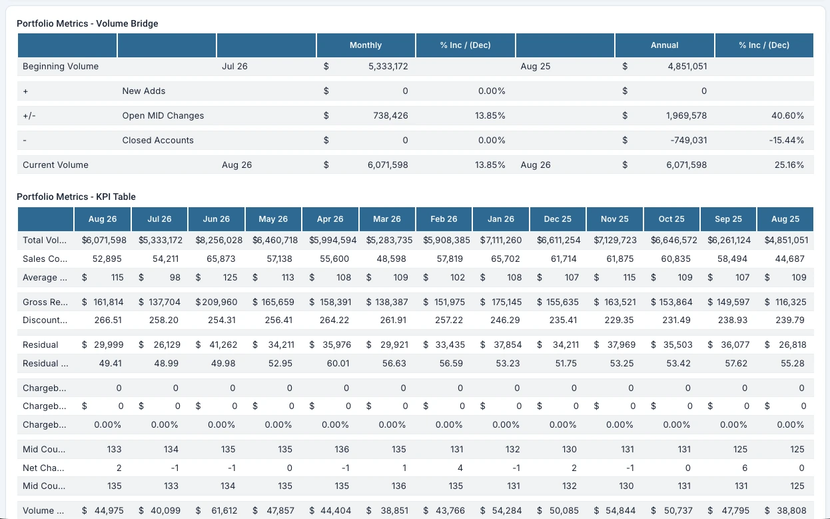This screenshot has width=830, height=519.
Task: Click the Jul 26 KPI column header
Action: coord(159,219)
